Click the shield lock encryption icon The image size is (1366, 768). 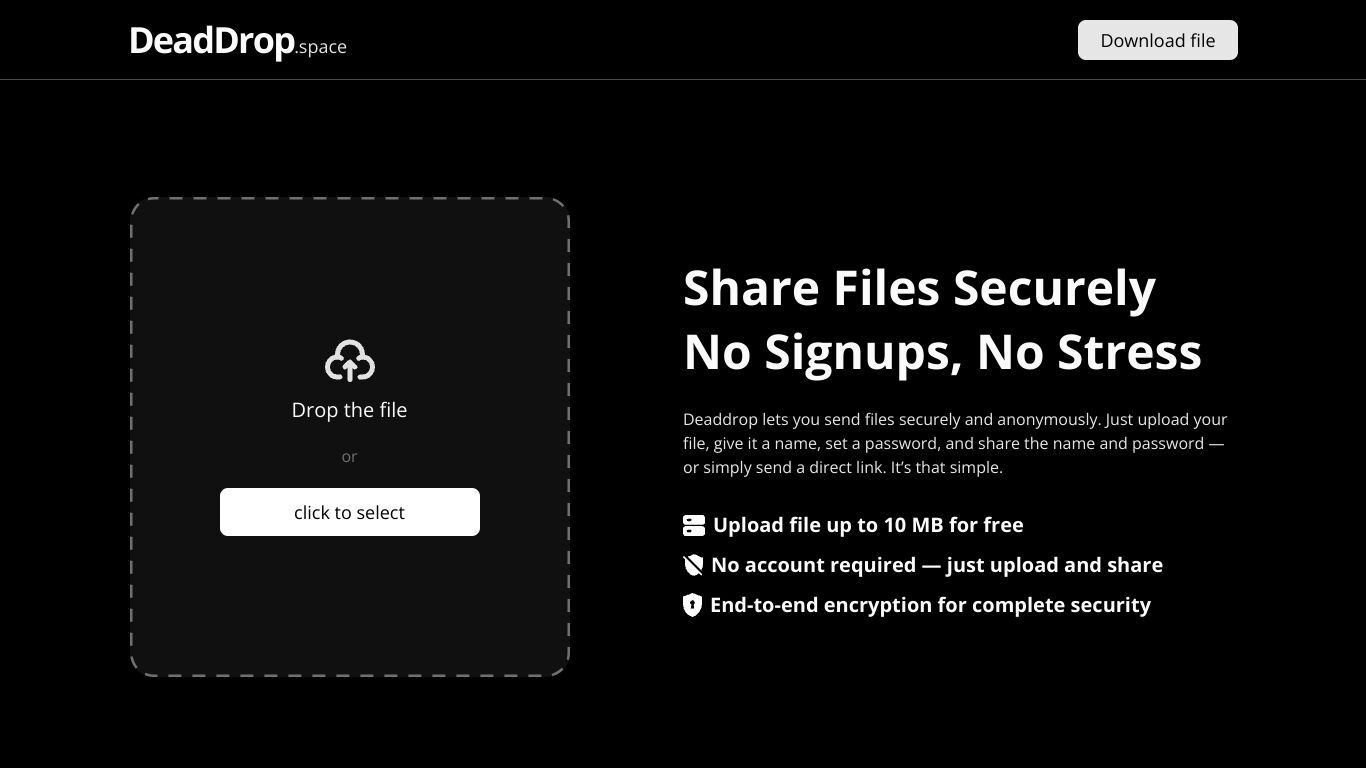coord(692,605)
